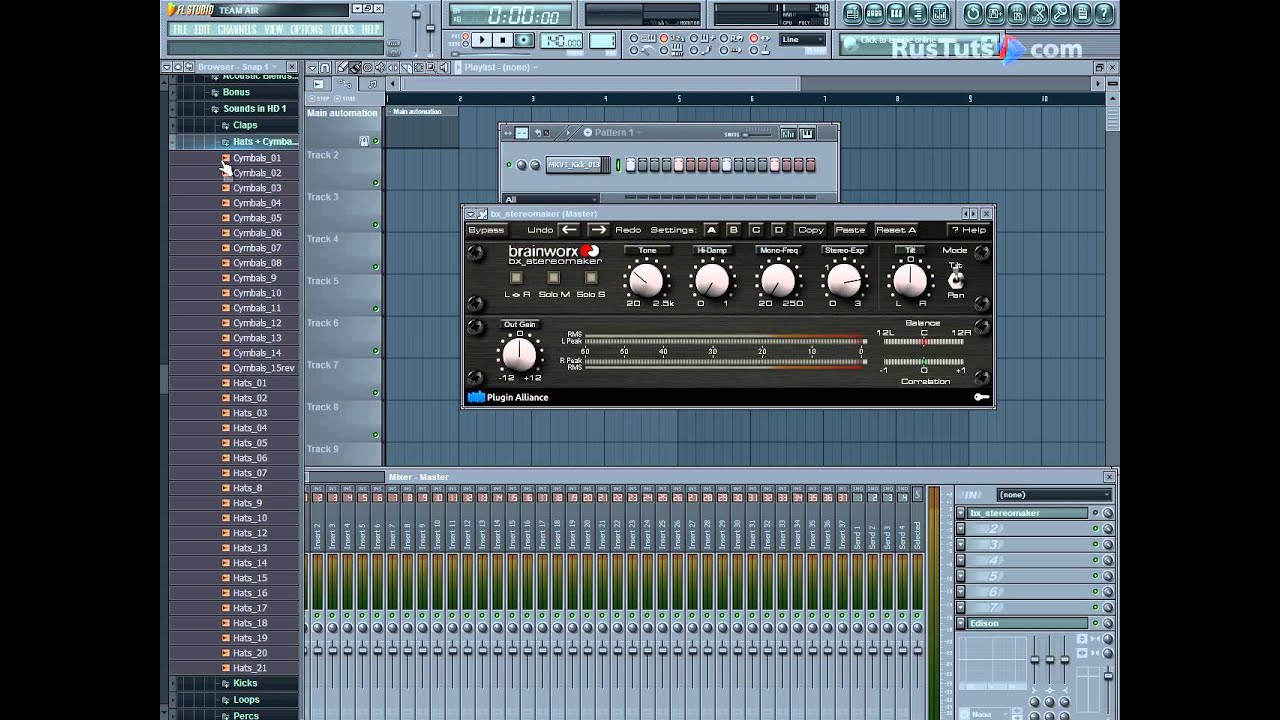Open the Piano roll view icon
Image resolution: width=1280 pixels, height=720 pixels.
pyautogui.click(x=897, y=13)
